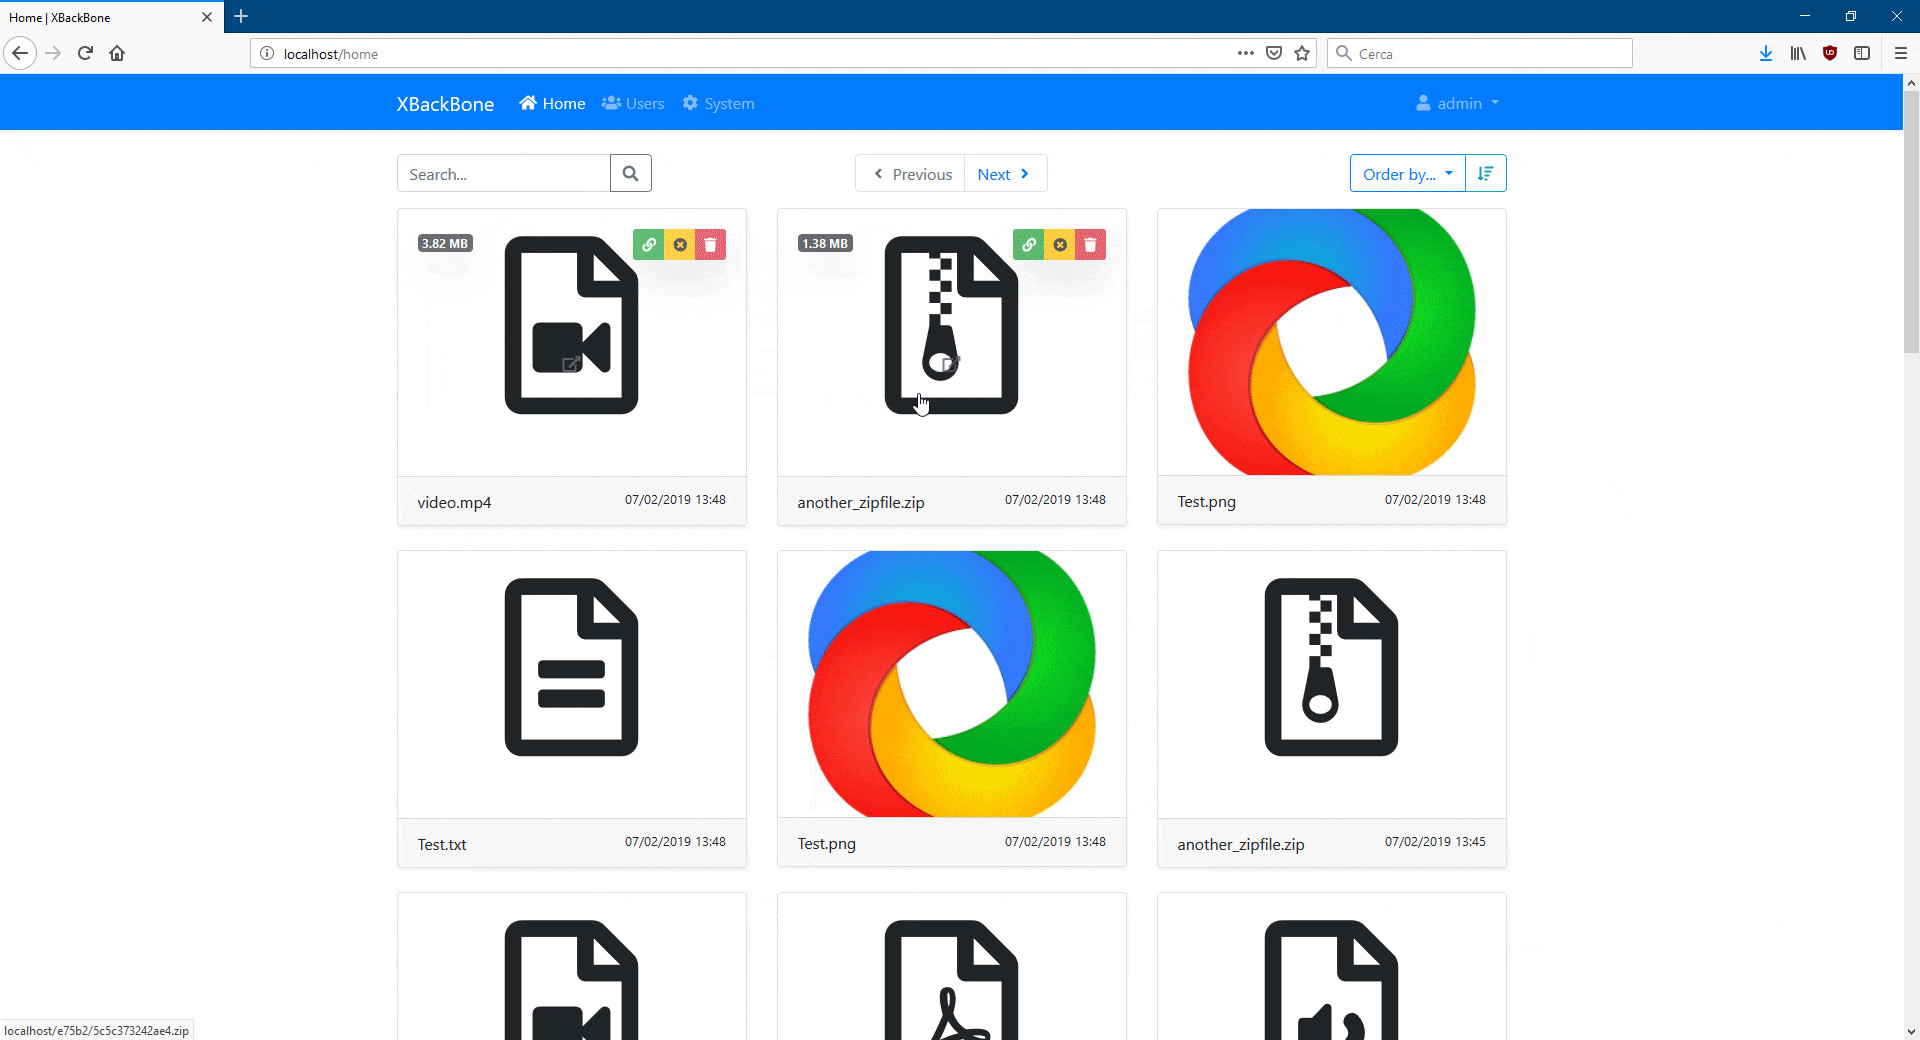Go to Home in navbar

(552, 103)
